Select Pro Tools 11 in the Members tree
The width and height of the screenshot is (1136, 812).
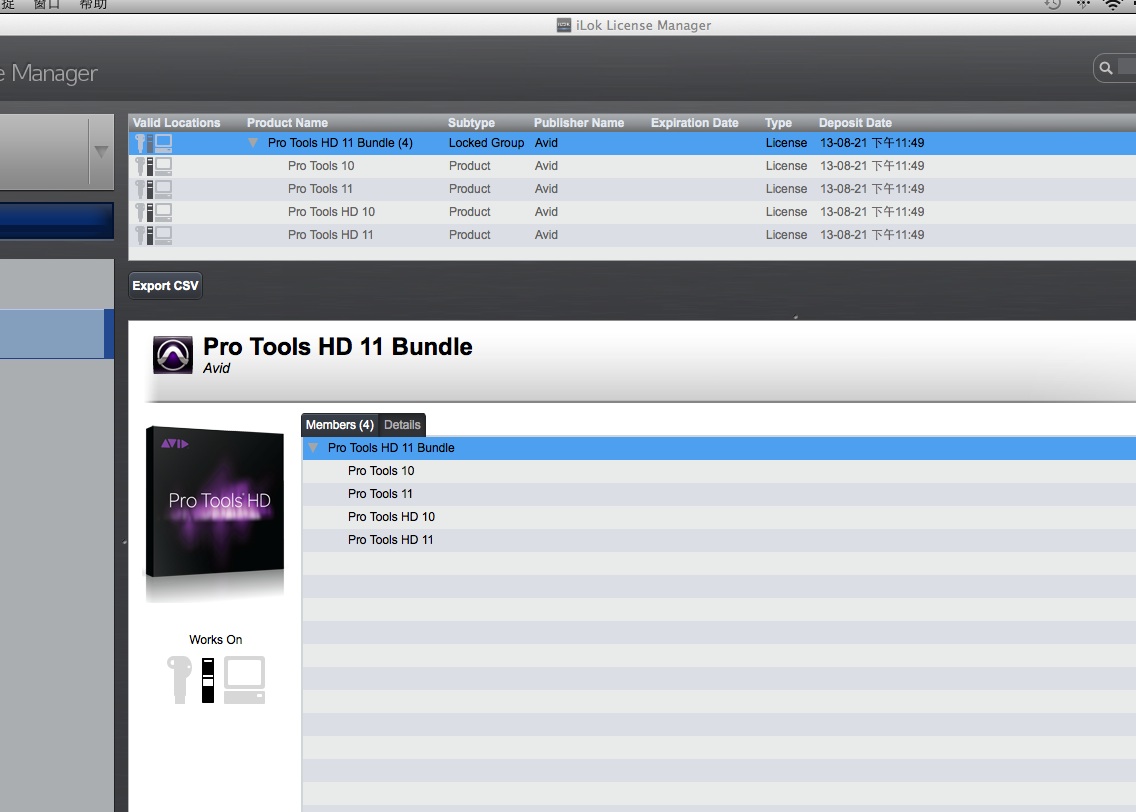click(x=719, y=494)
